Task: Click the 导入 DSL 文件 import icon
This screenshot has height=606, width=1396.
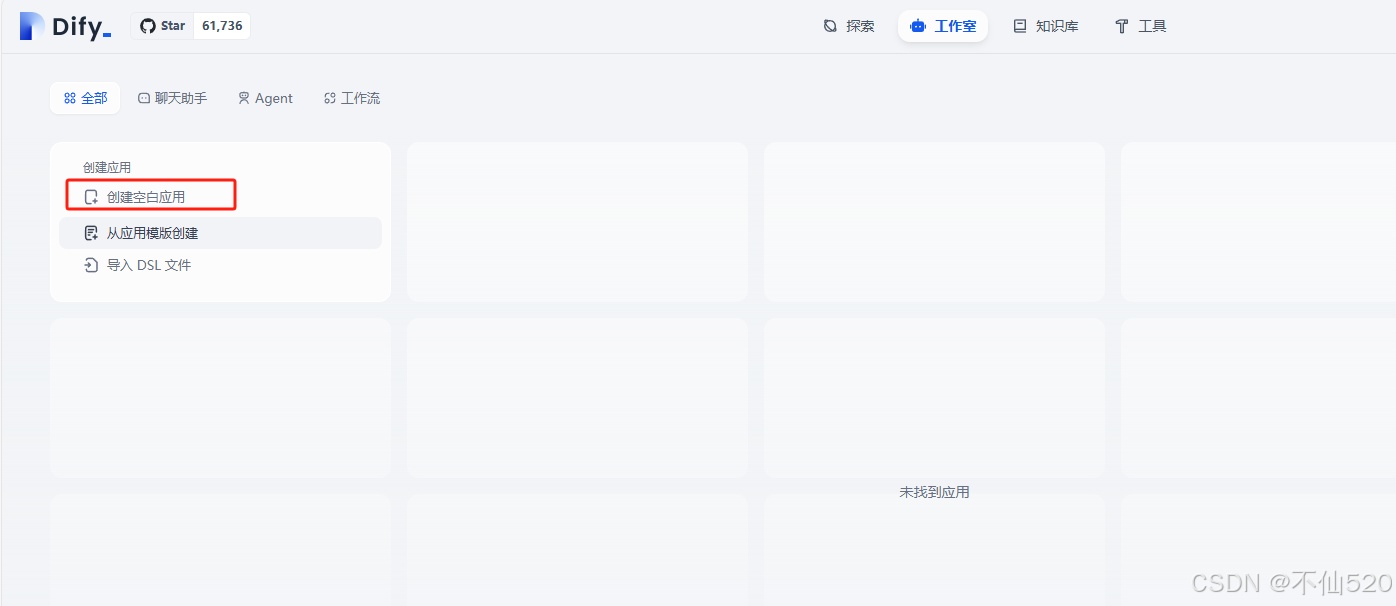Action: [x=89, y=264]
